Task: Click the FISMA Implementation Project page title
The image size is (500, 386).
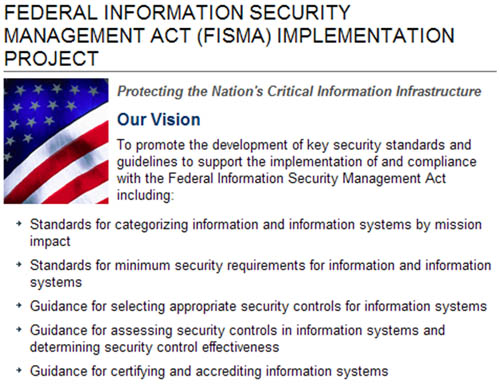Action: [x=229, y=35]
